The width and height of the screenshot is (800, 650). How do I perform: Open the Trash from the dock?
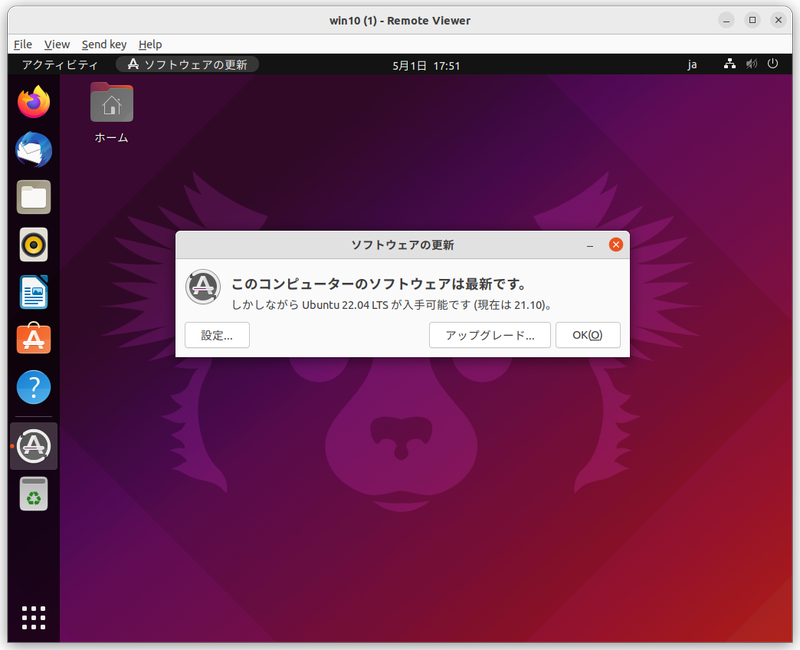33,493
